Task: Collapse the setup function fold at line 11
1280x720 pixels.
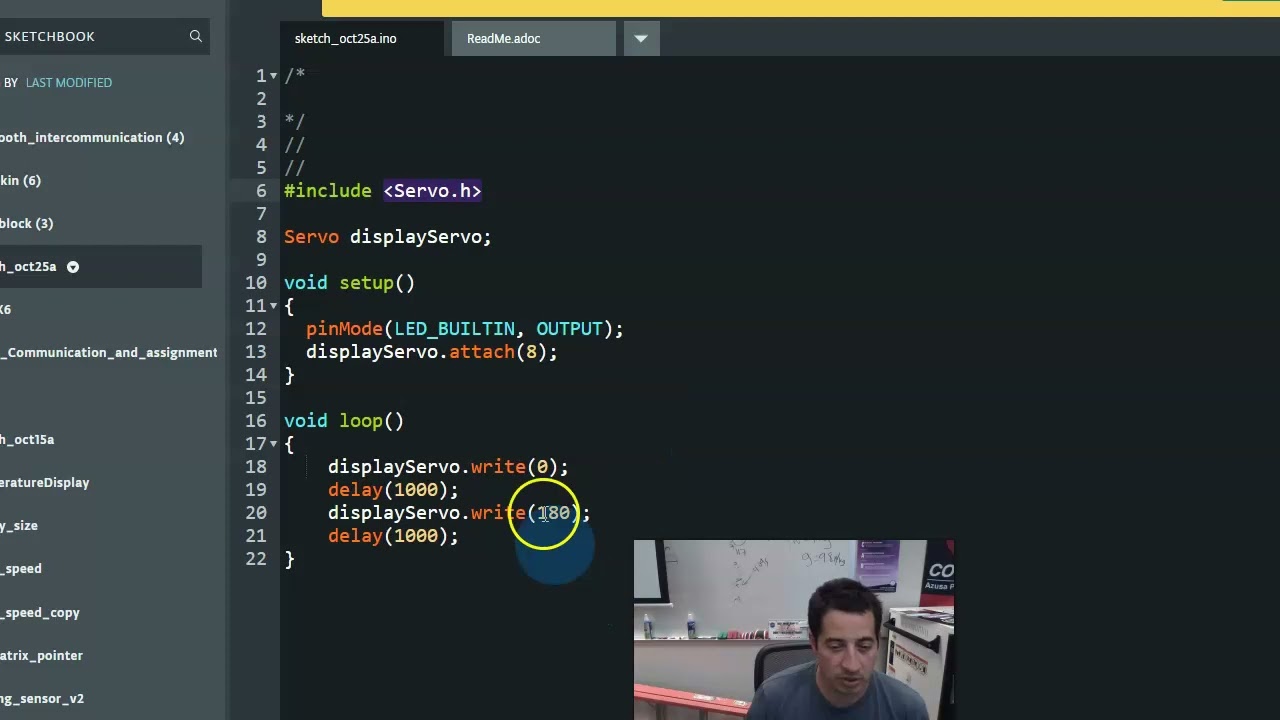Action: click(x=273, y=306)
